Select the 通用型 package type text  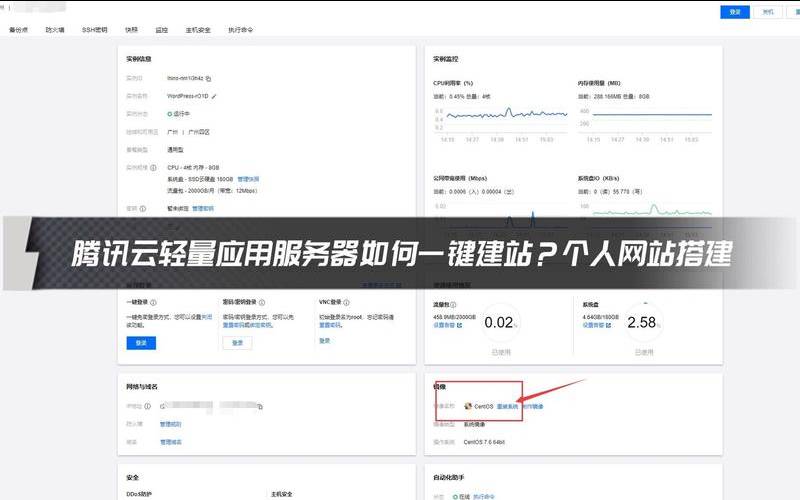pos(175,149)
